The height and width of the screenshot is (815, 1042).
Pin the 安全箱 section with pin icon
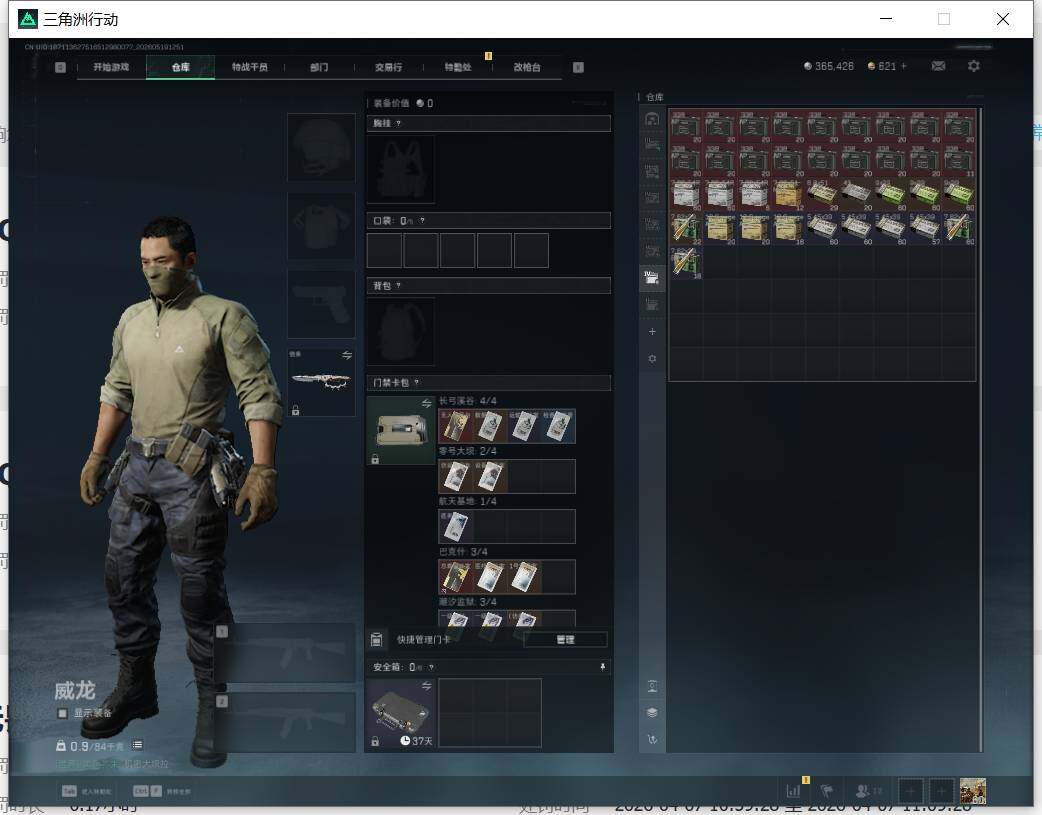pyautogui.click(x=603, y=667)
